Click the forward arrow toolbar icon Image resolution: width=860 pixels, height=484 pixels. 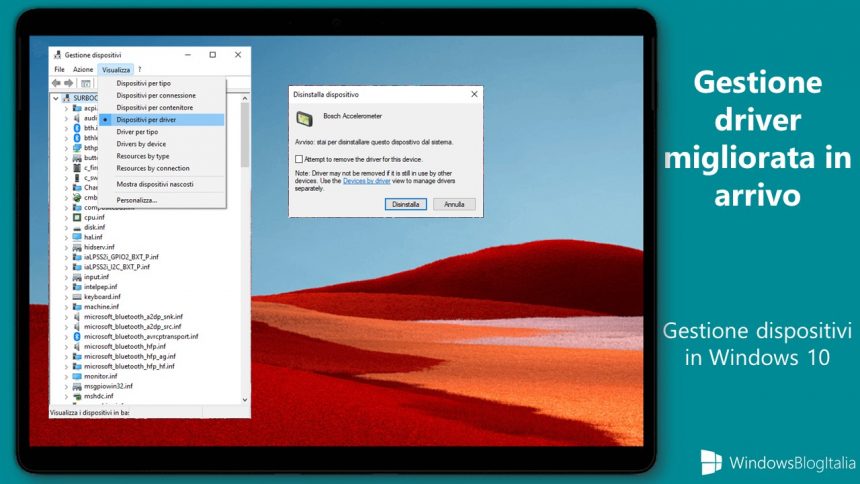[x=68, y=83]
